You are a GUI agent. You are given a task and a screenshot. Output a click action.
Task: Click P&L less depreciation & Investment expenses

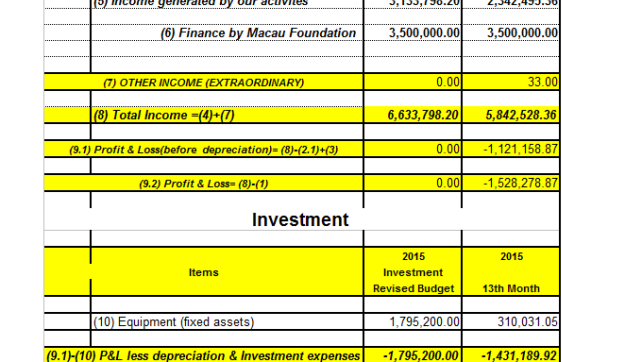point(203,355)
